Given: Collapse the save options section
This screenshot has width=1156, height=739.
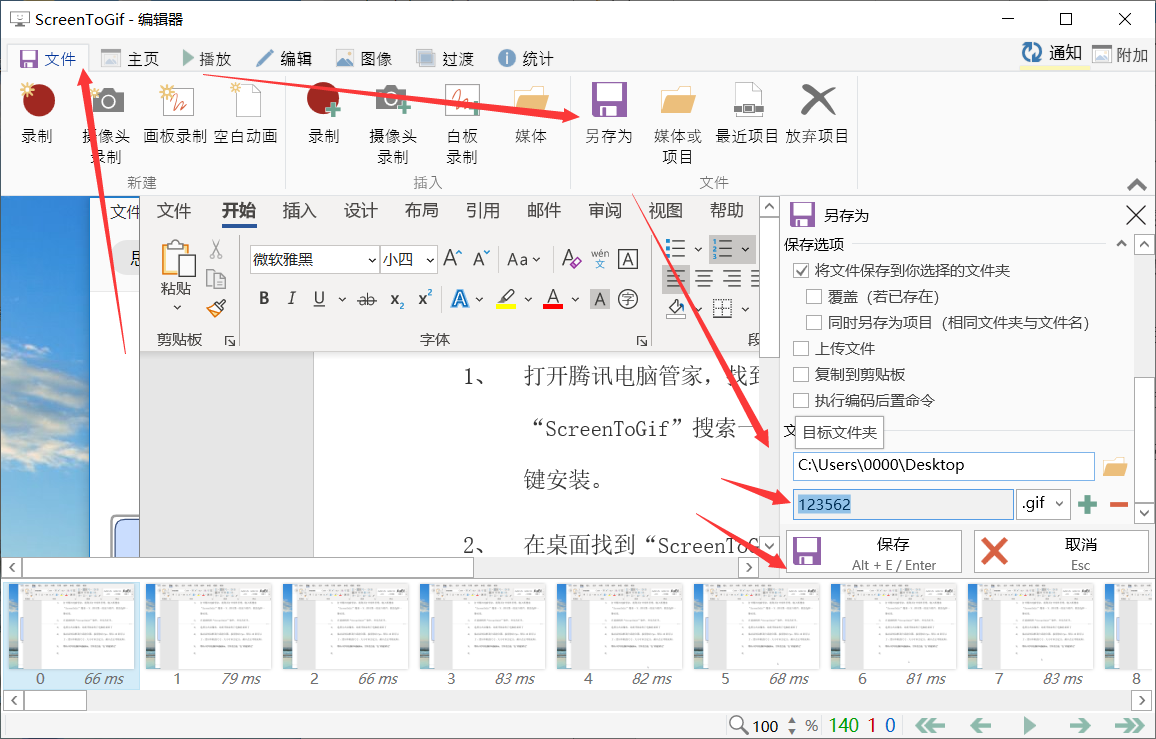Looking at the screenshot, I should [x=1121, y=243].
